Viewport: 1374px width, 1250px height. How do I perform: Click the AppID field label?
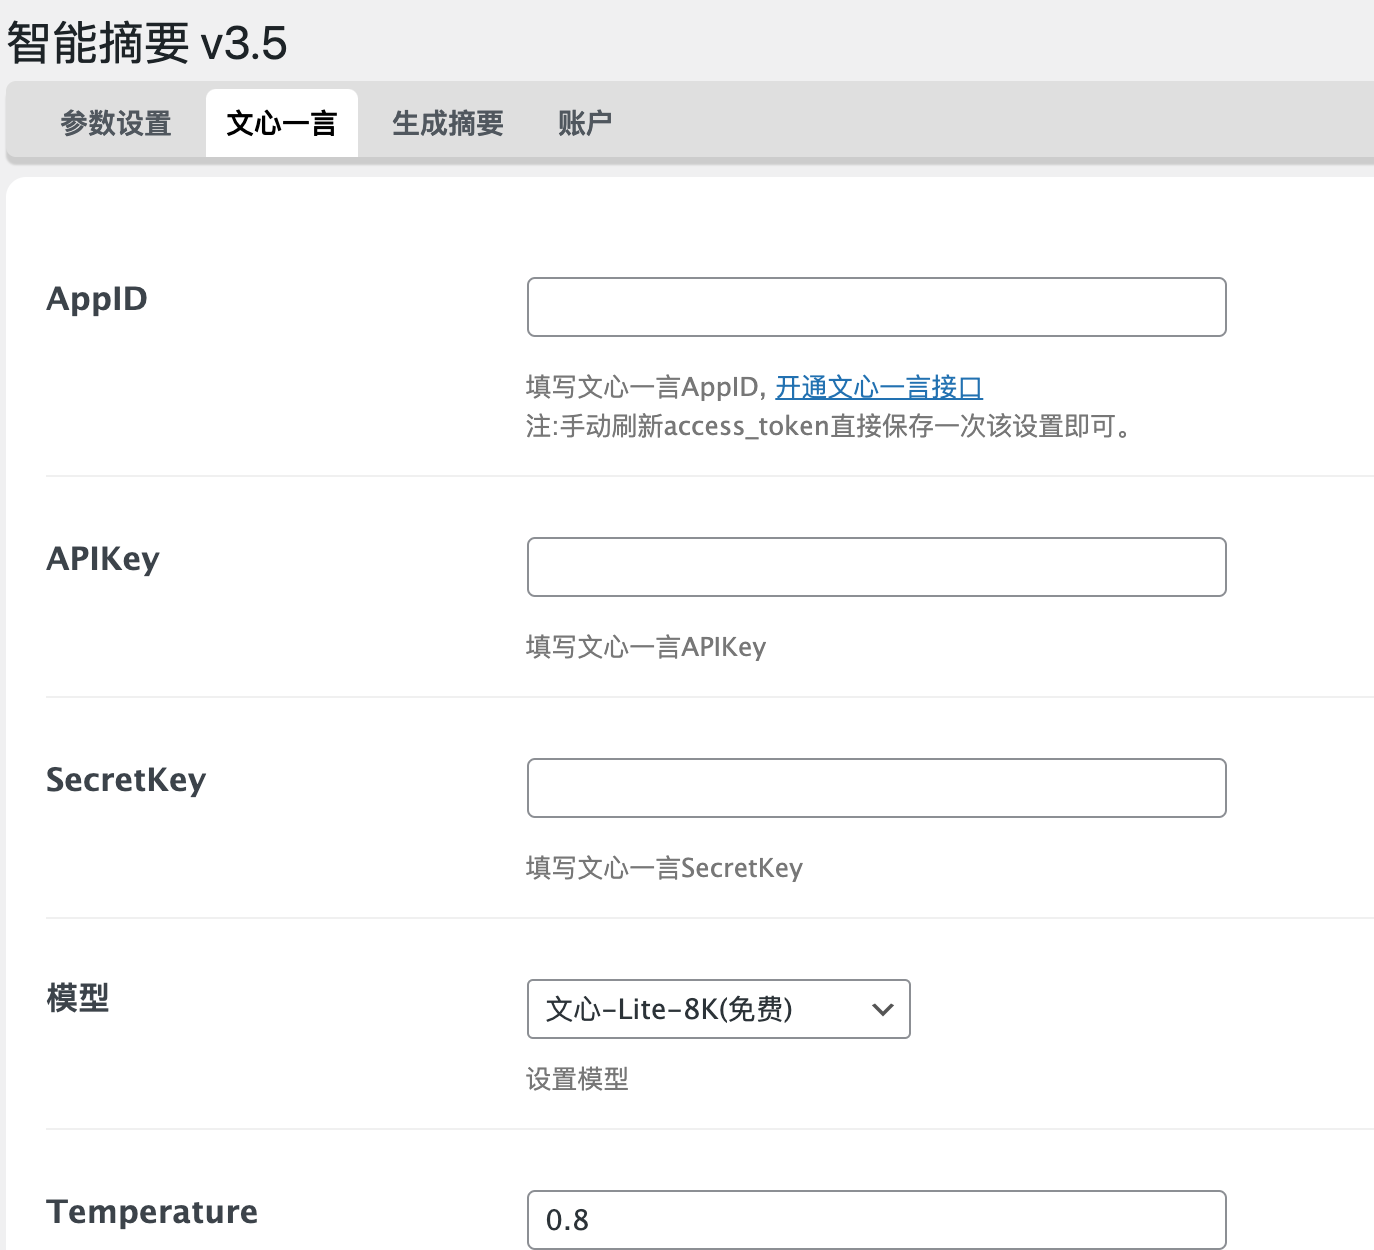[x=96, y=298]
